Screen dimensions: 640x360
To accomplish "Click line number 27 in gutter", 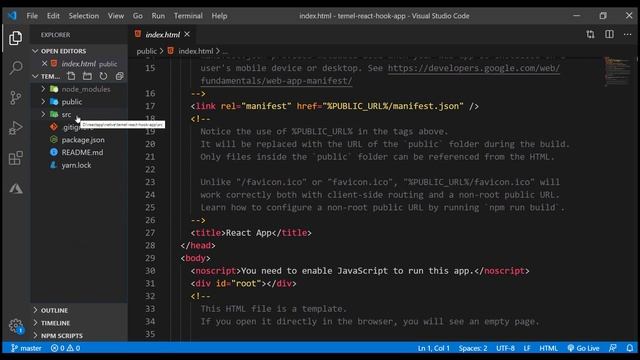I will [150, 233].
